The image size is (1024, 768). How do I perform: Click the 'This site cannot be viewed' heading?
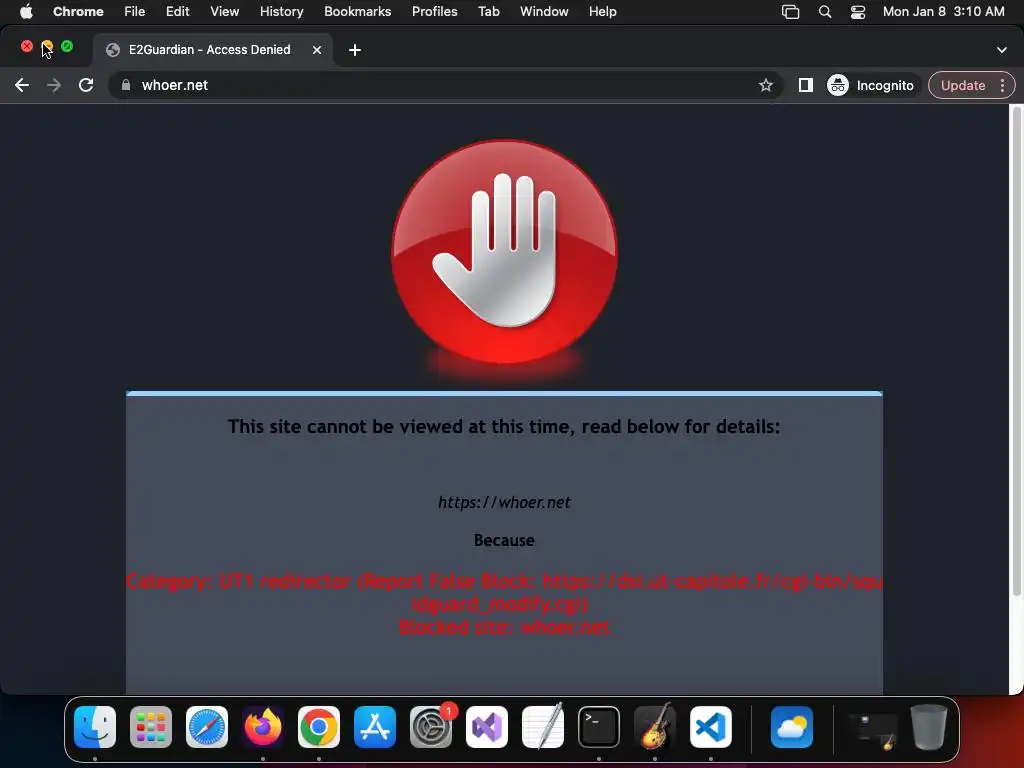tap(504, 426)
